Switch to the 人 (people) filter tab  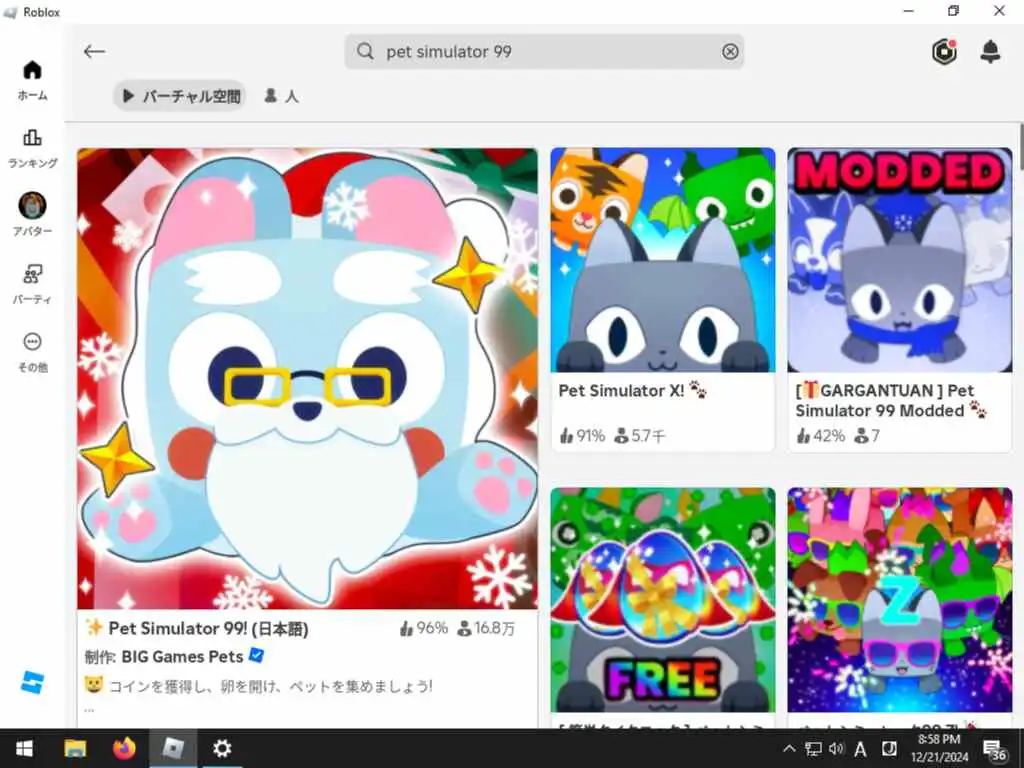coord(281,96)
